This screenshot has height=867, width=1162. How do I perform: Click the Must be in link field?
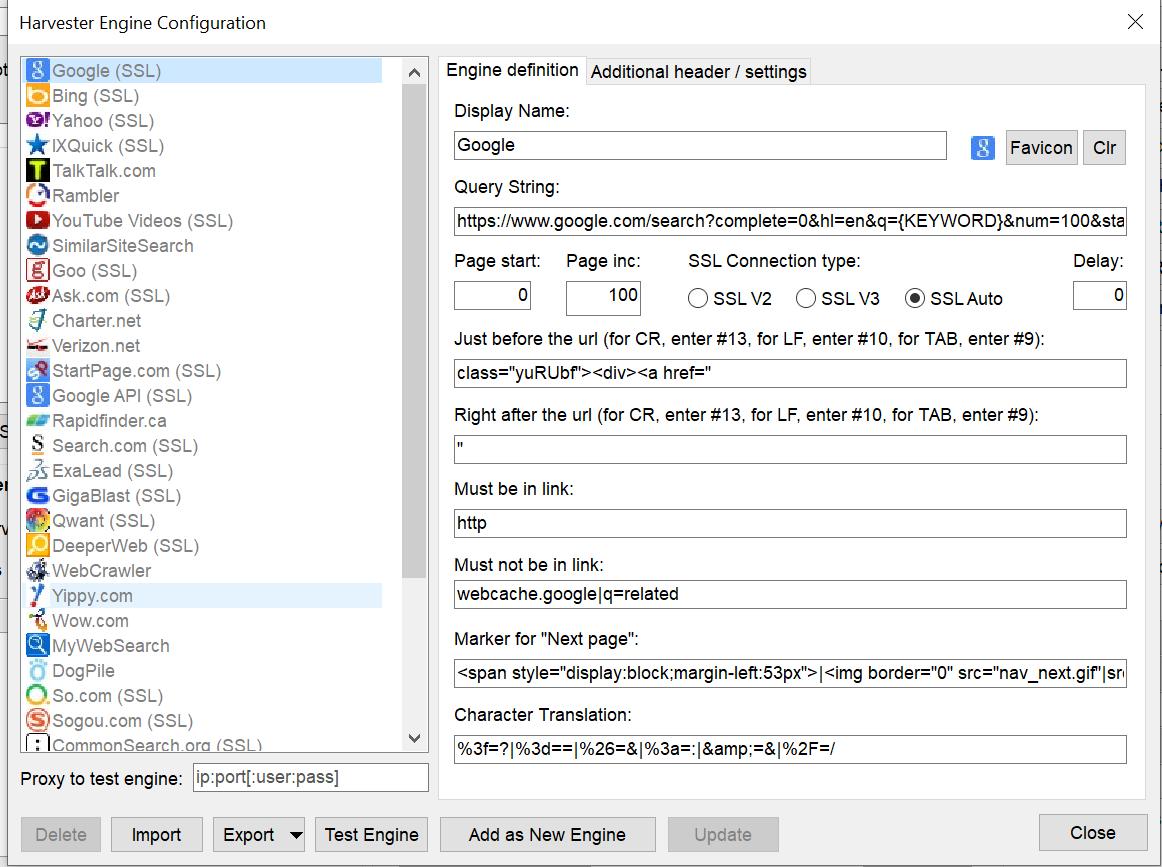790,523
